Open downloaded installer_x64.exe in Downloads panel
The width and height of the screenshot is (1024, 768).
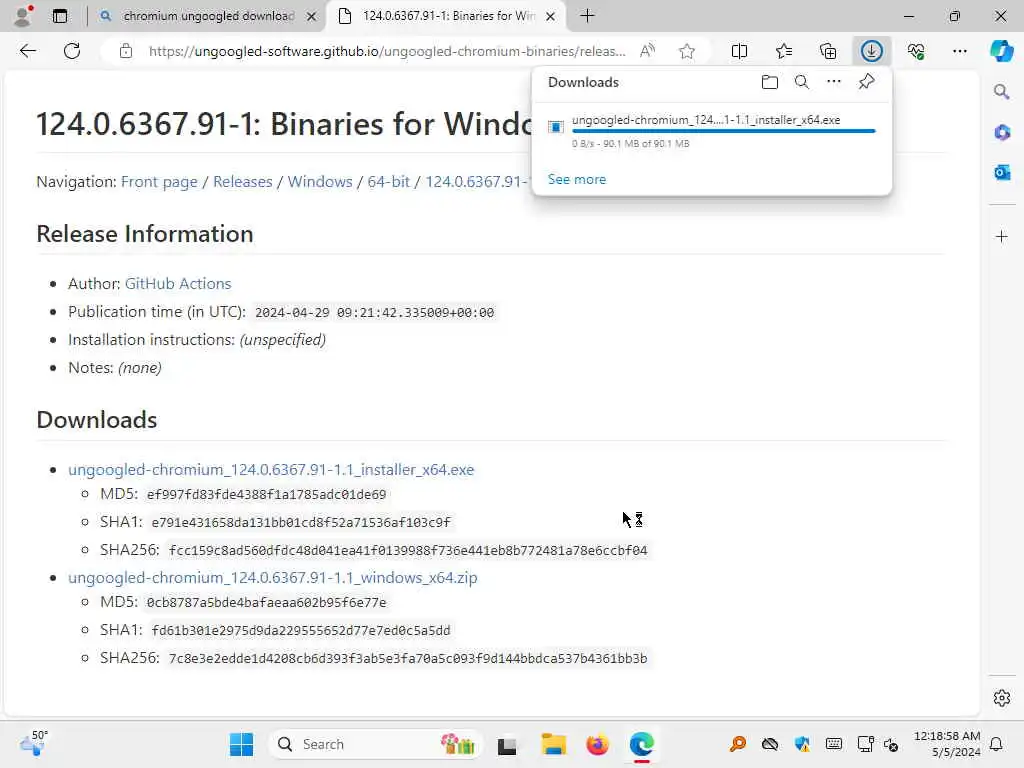pyautogui.click(x=705, y=120)
